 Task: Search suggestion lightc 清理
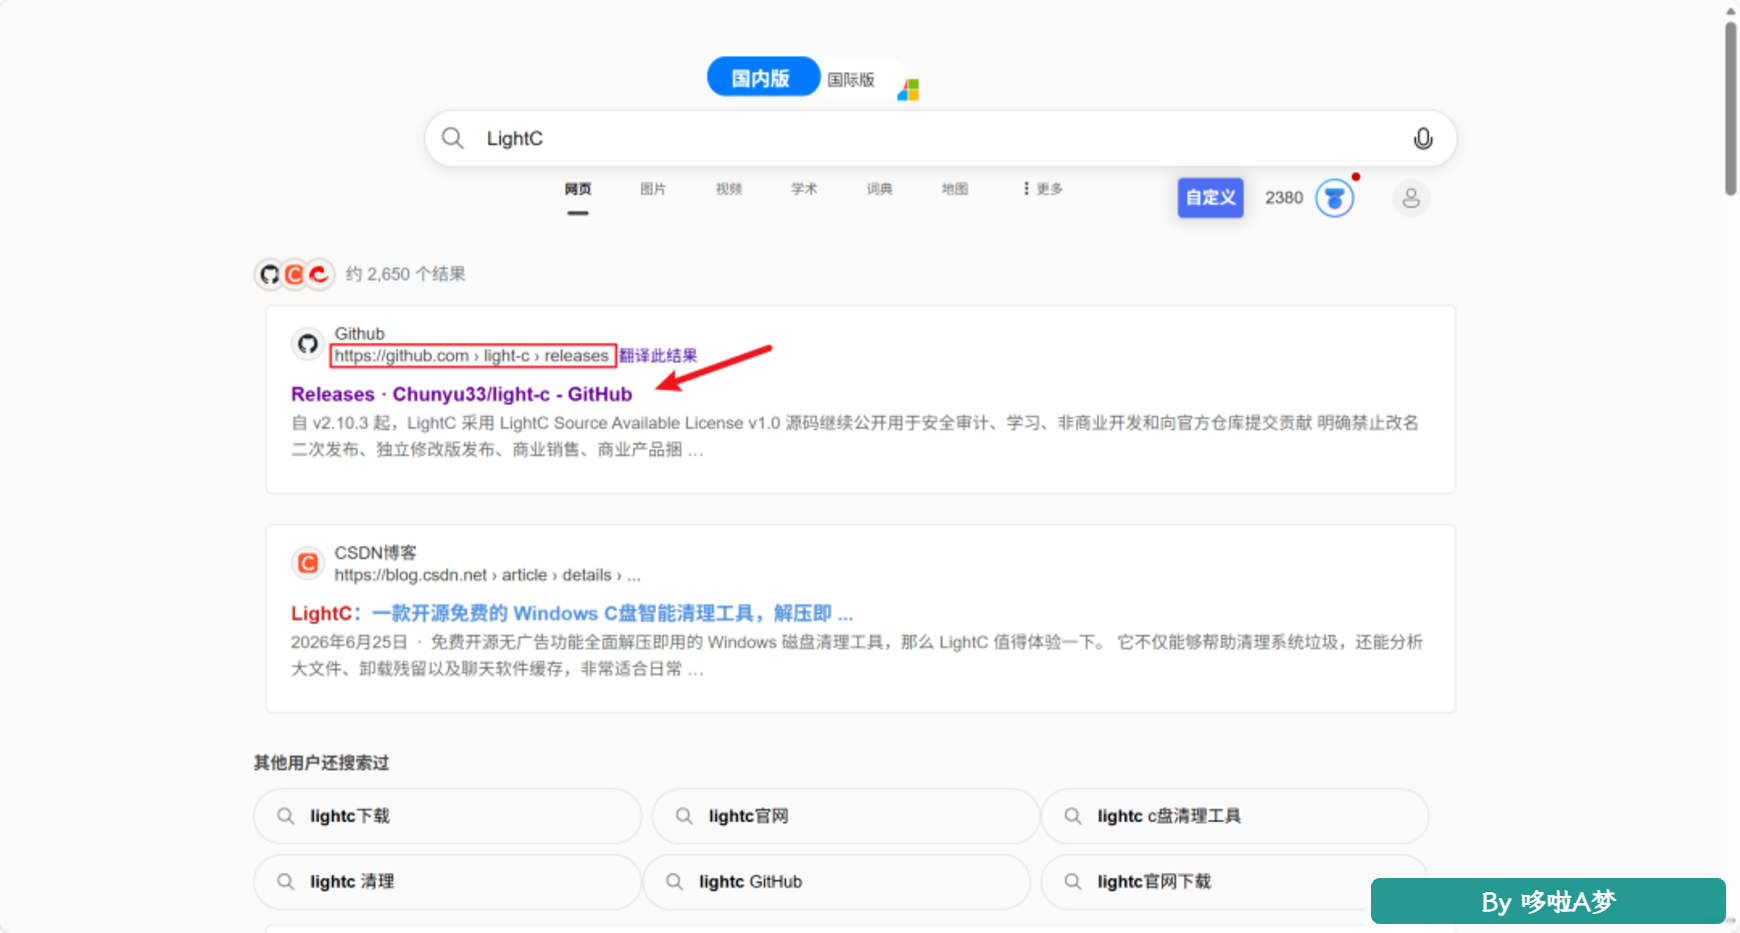click(x=447, y=881)
